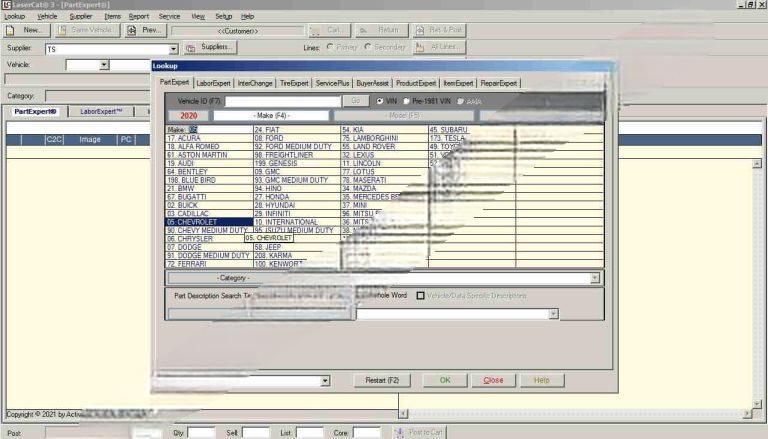Image resolution: width=768 pixels, height=439 pixels.
Task: Switch to the InterChange tab
Action: tap(255, 83)
